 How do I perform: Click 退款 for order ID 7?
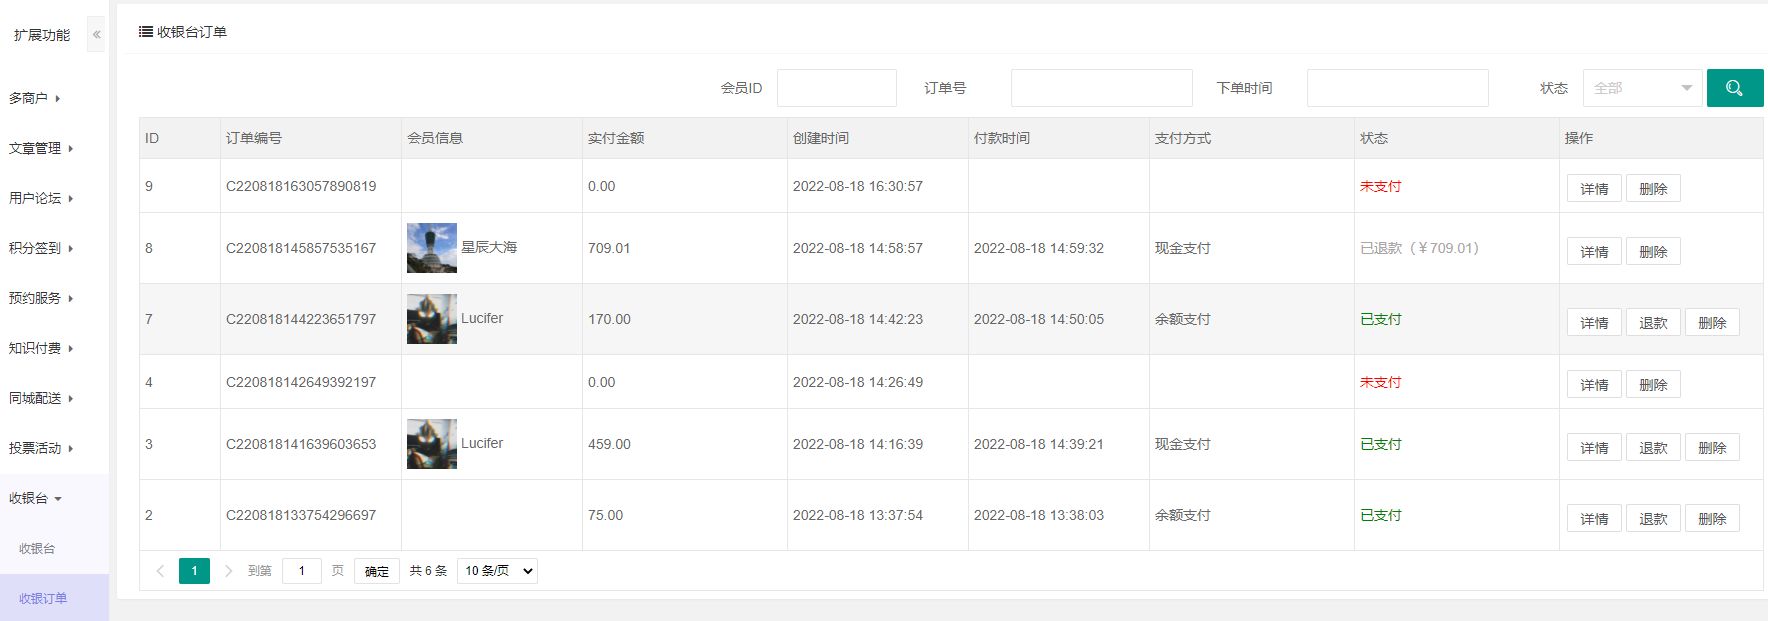pyautogui.click(x=1652, y=323)
